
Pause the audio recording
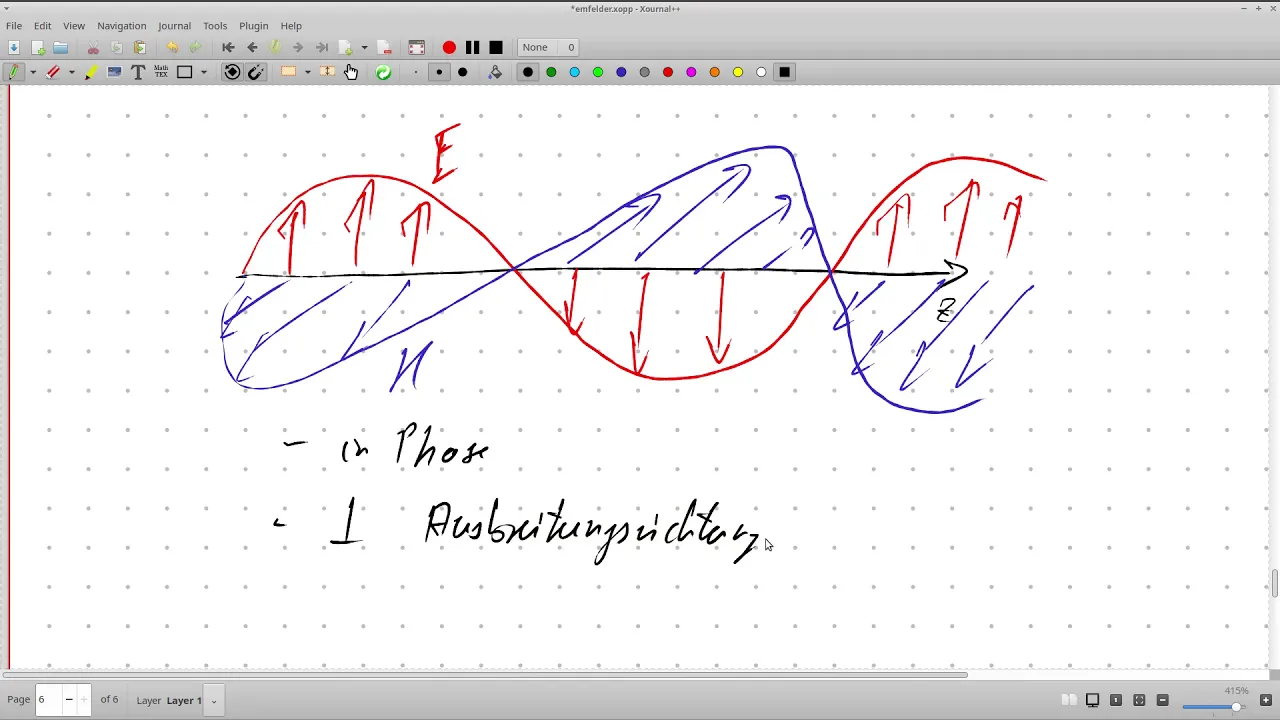tap(472, 47)
